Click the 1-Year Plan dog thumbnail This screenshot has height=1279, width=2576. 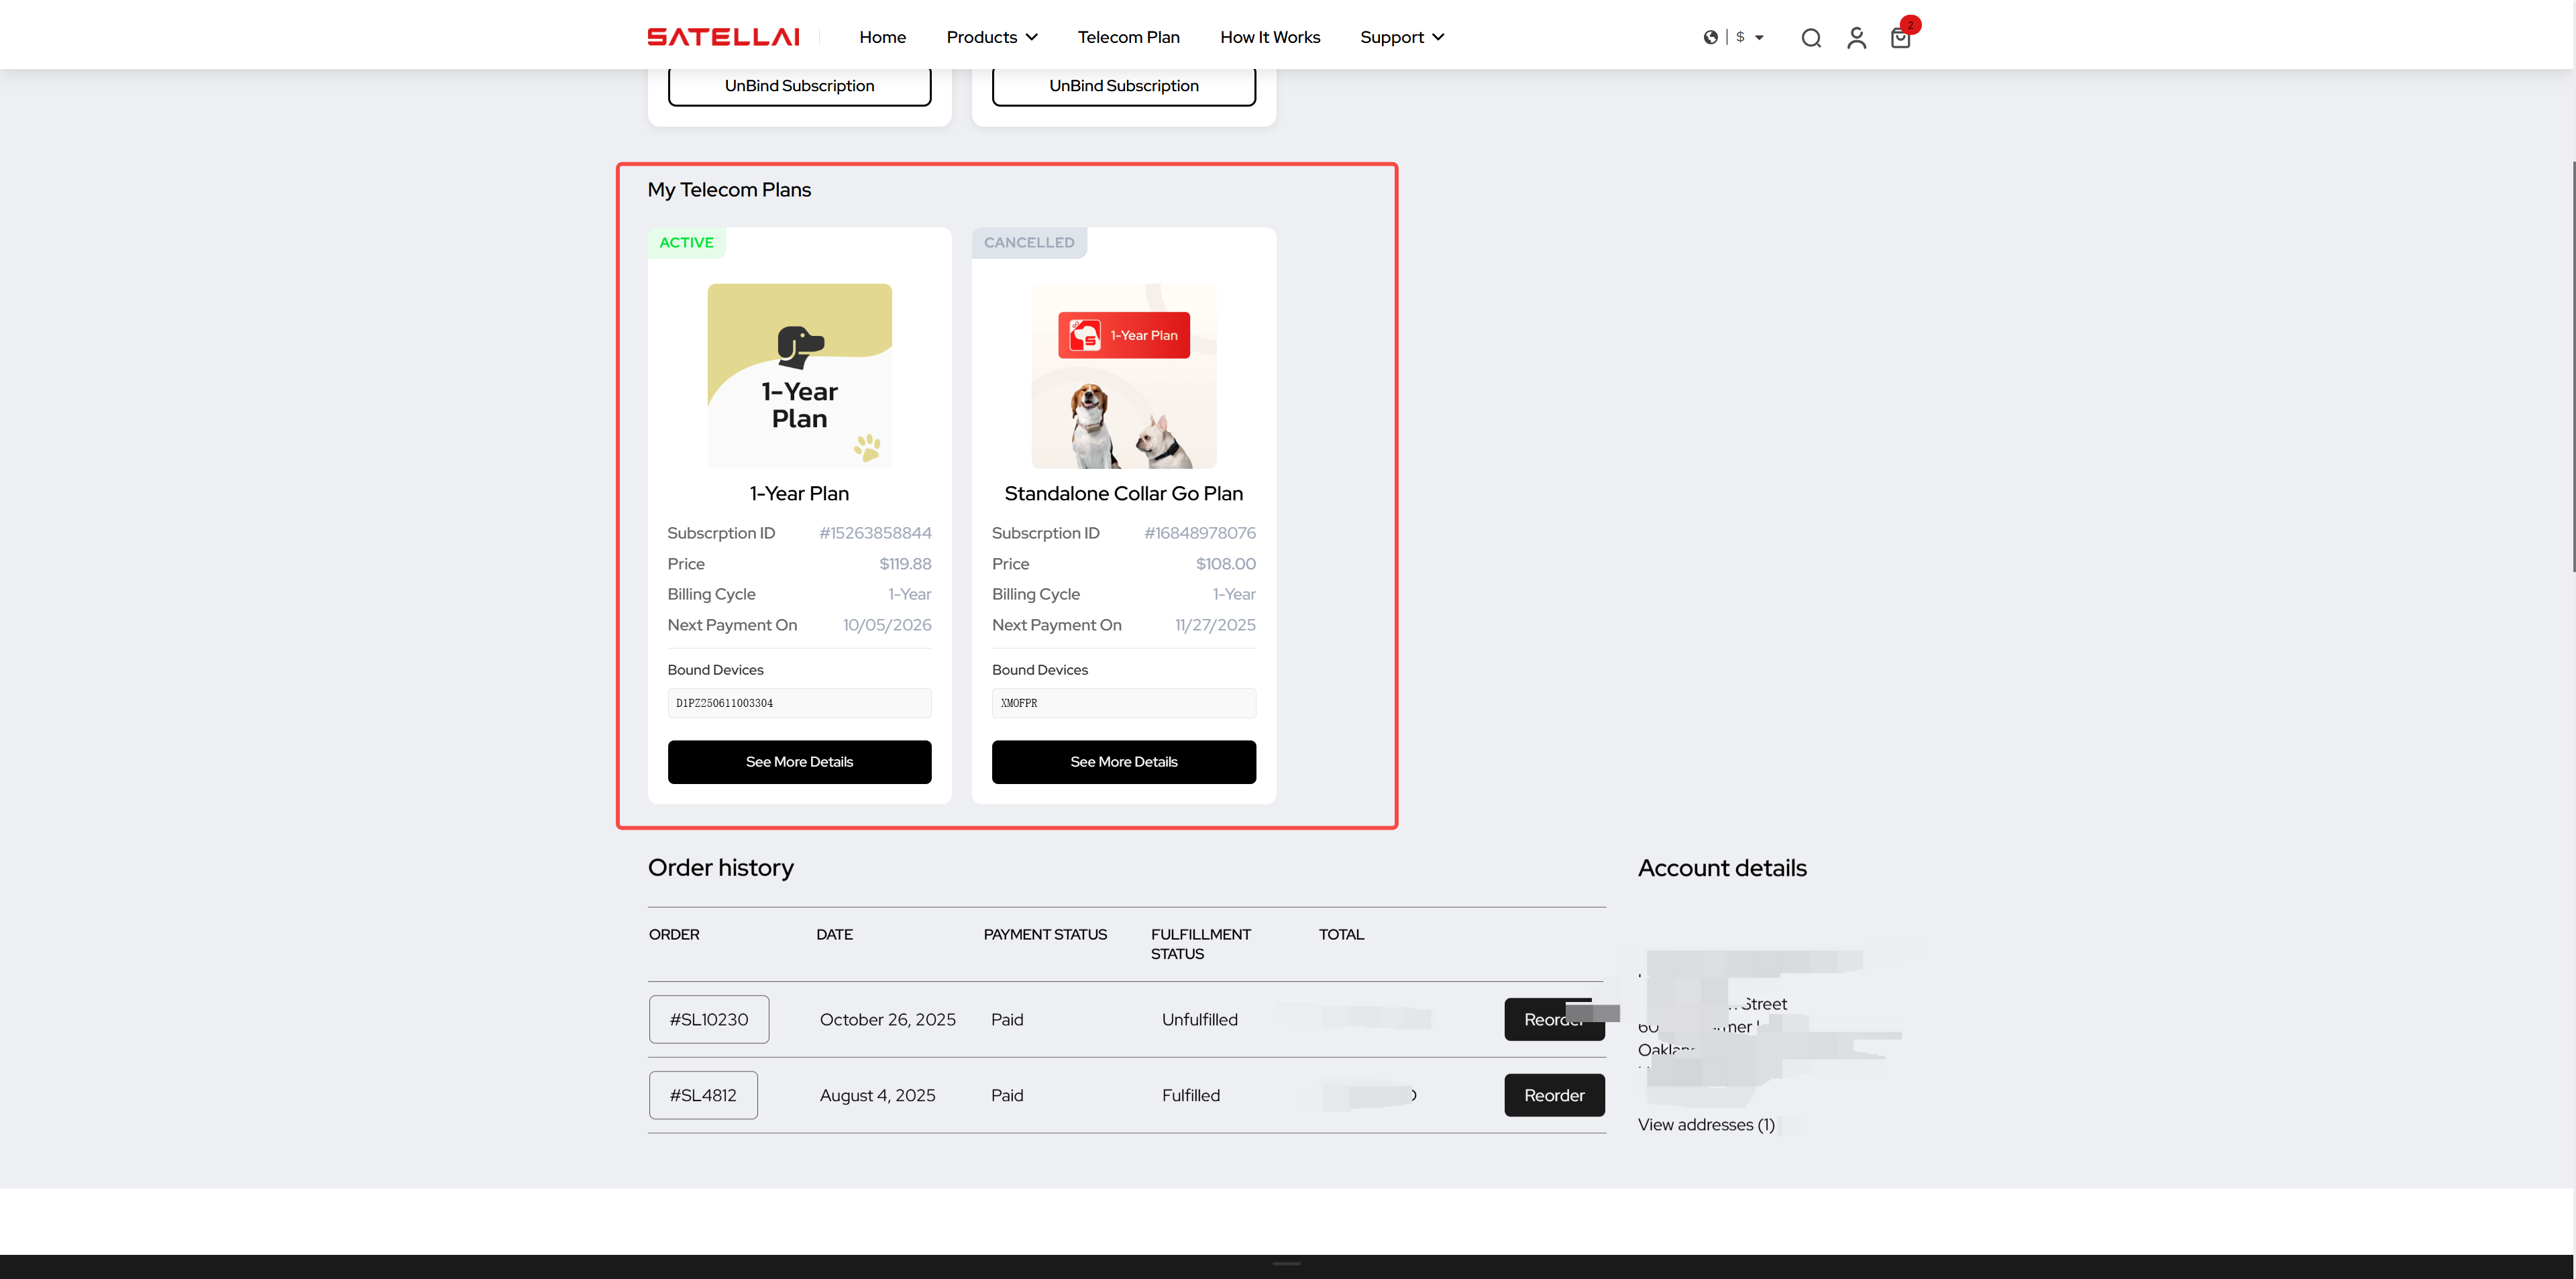[x=799, y=376]
